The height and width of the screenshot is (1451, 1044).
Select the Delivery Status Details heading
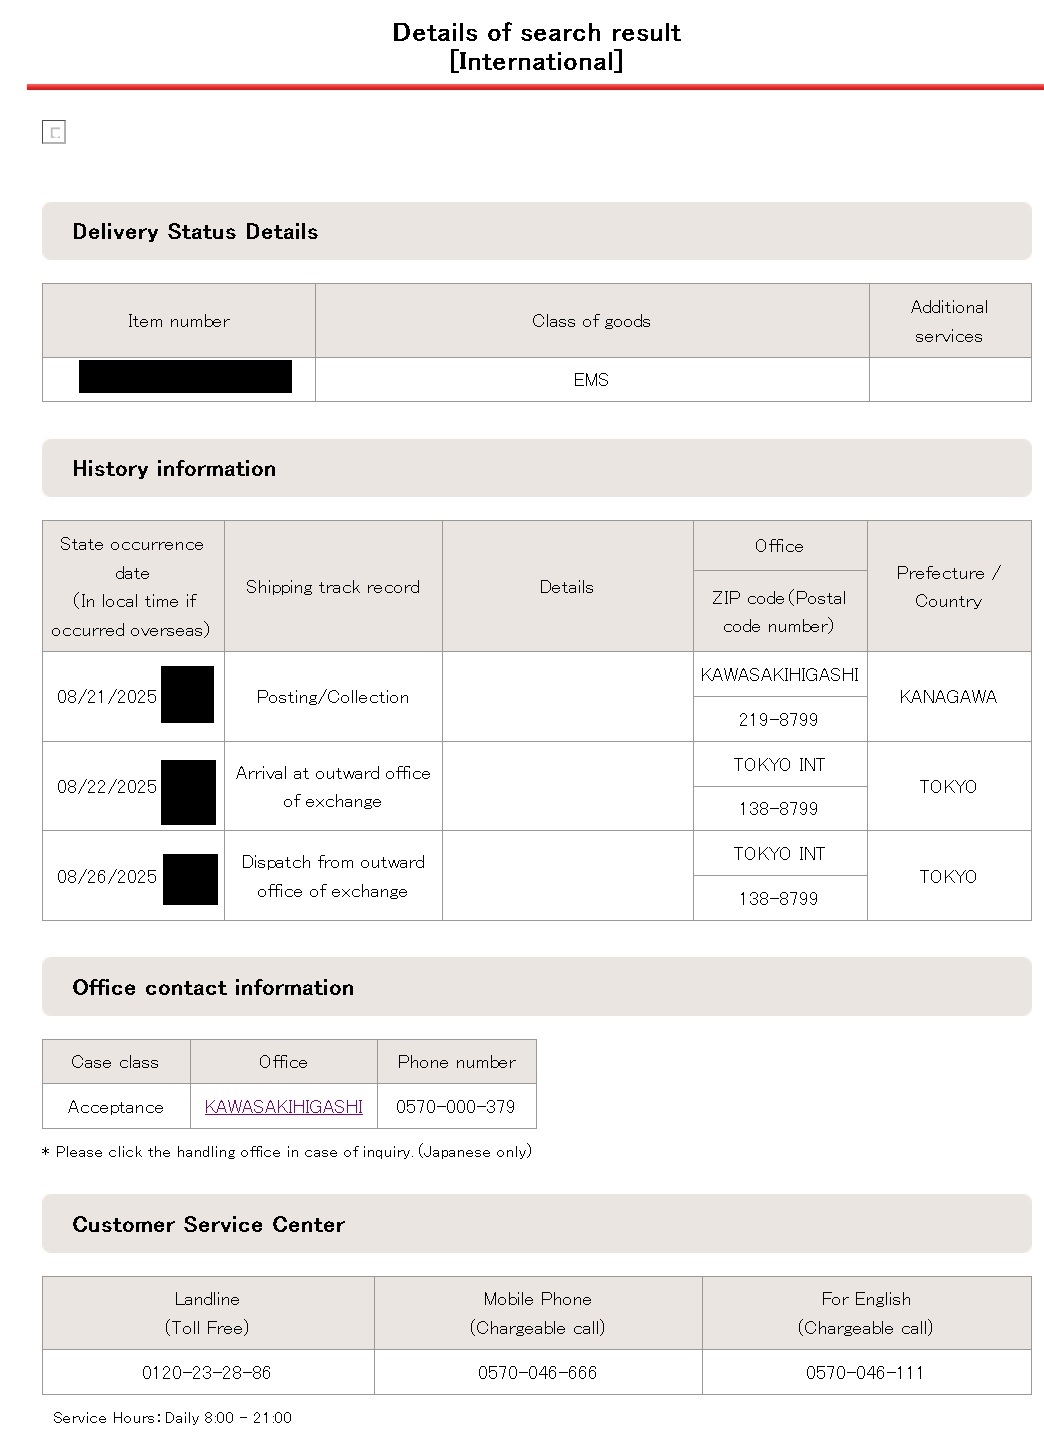pyautogui.click(x=195, y=232)
